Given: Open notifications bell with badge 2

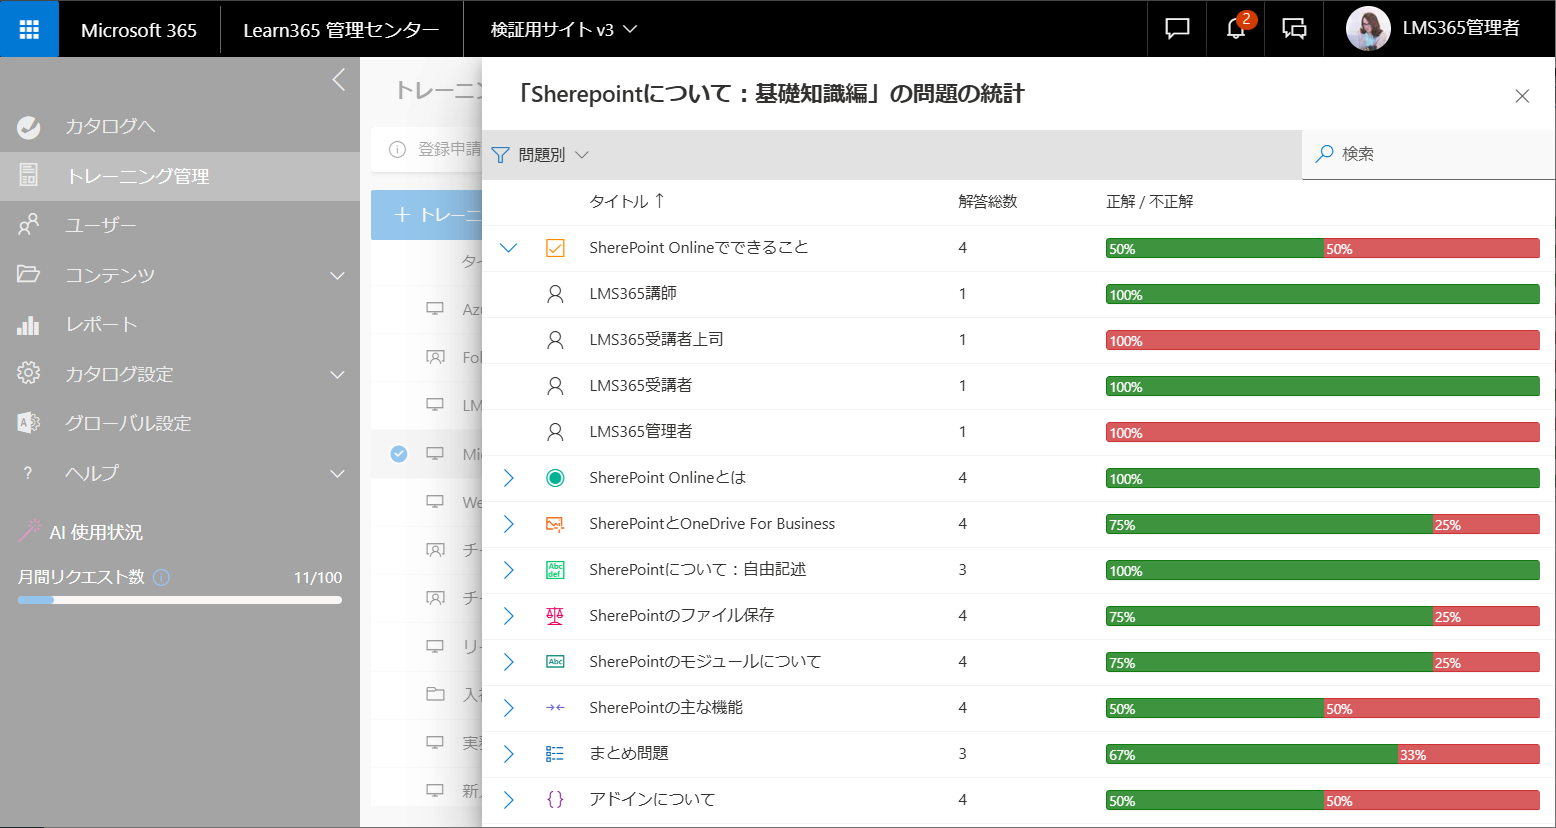Looking at the screenshot, I should (1236, 28).
